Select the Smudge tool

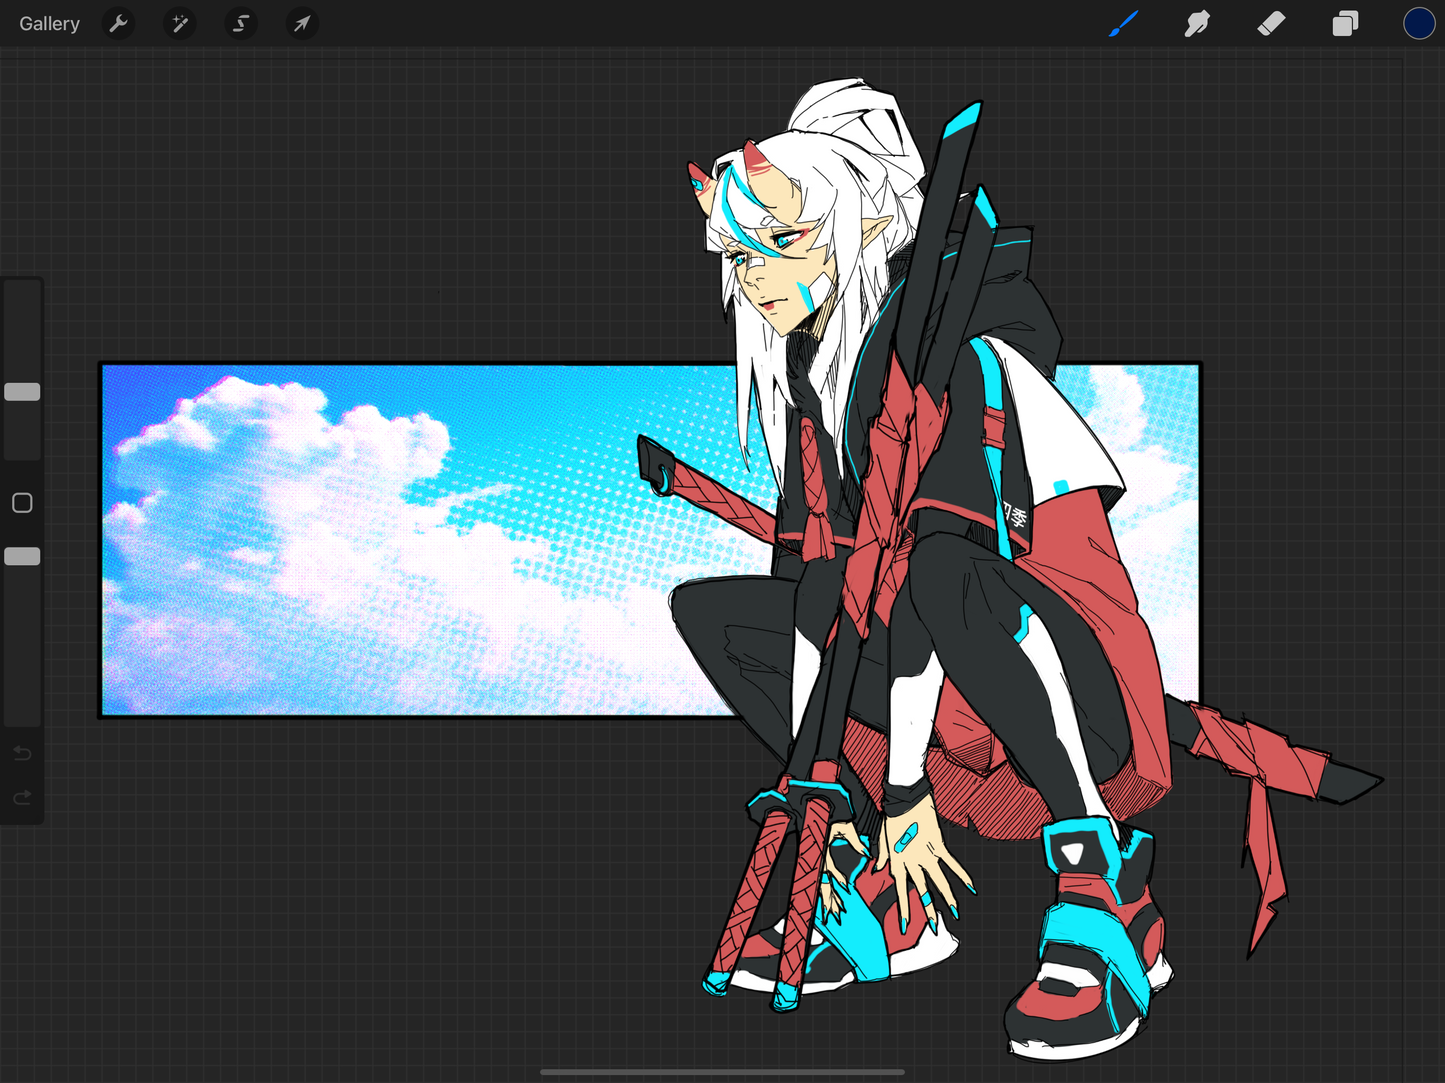pyautogui.click(x=1197, y=24)
